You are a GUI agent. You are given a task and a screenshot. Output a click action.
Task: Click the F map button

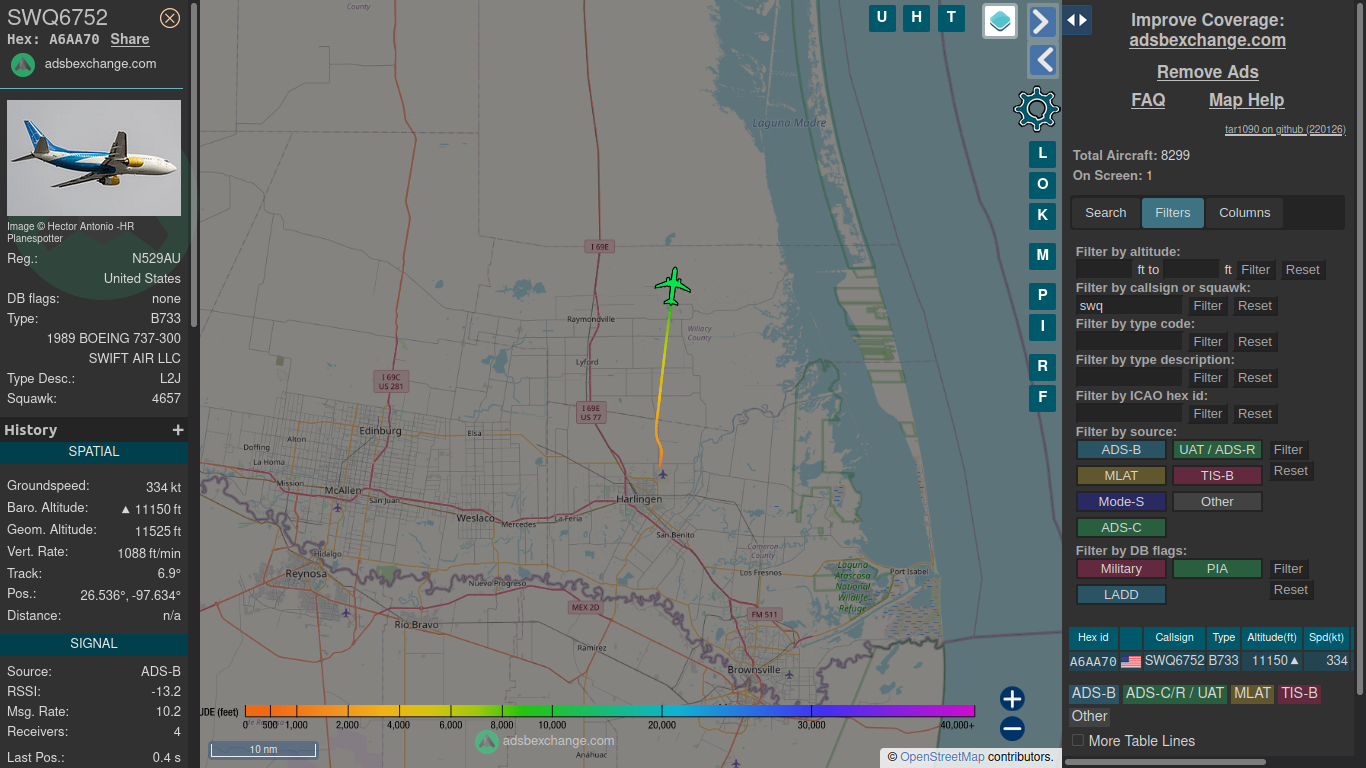click(x=1042, y=398)
